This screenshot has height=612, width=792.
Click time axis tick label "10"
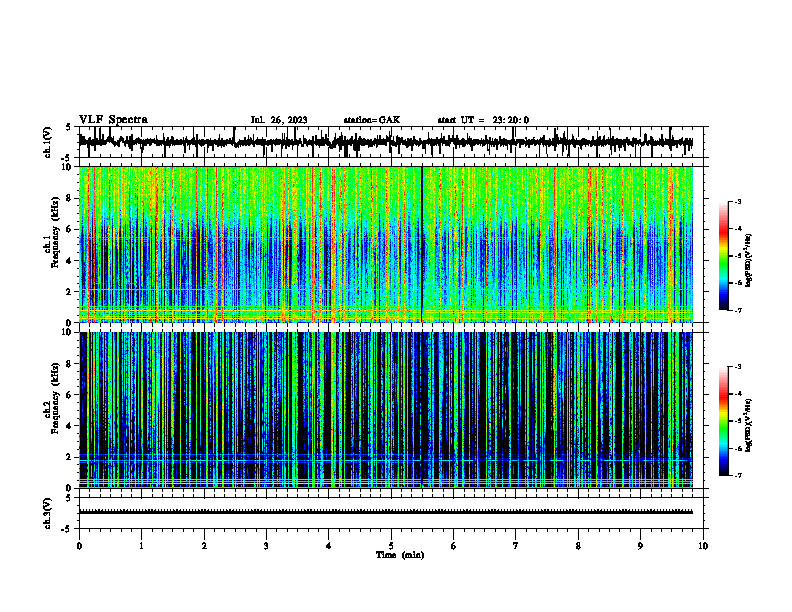703,546
